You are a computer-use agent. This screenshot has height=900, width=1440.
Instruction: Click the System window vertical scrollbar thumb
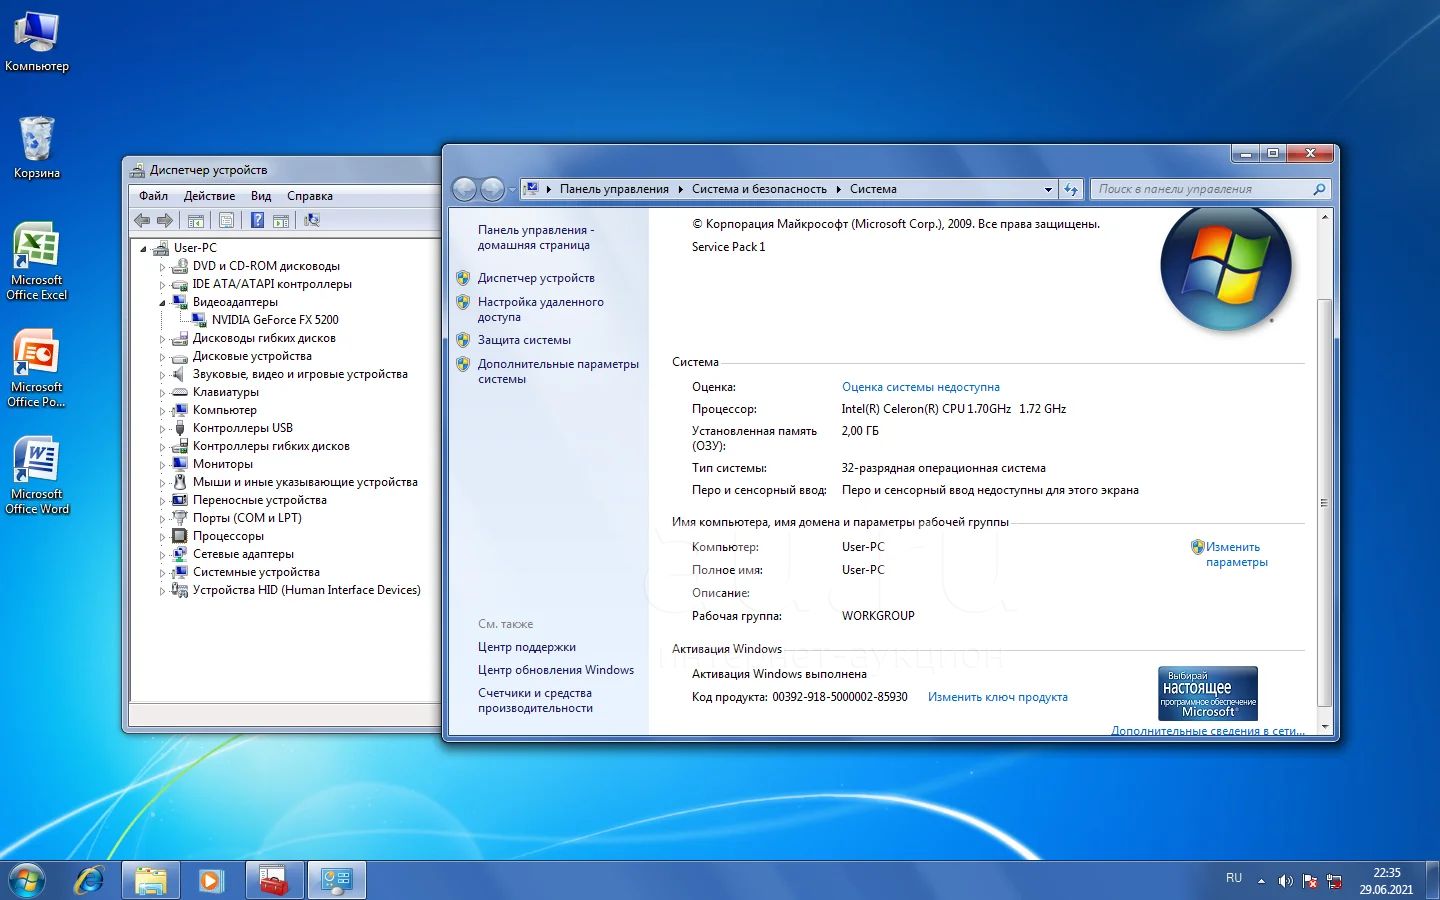(x=1325, y=502)
